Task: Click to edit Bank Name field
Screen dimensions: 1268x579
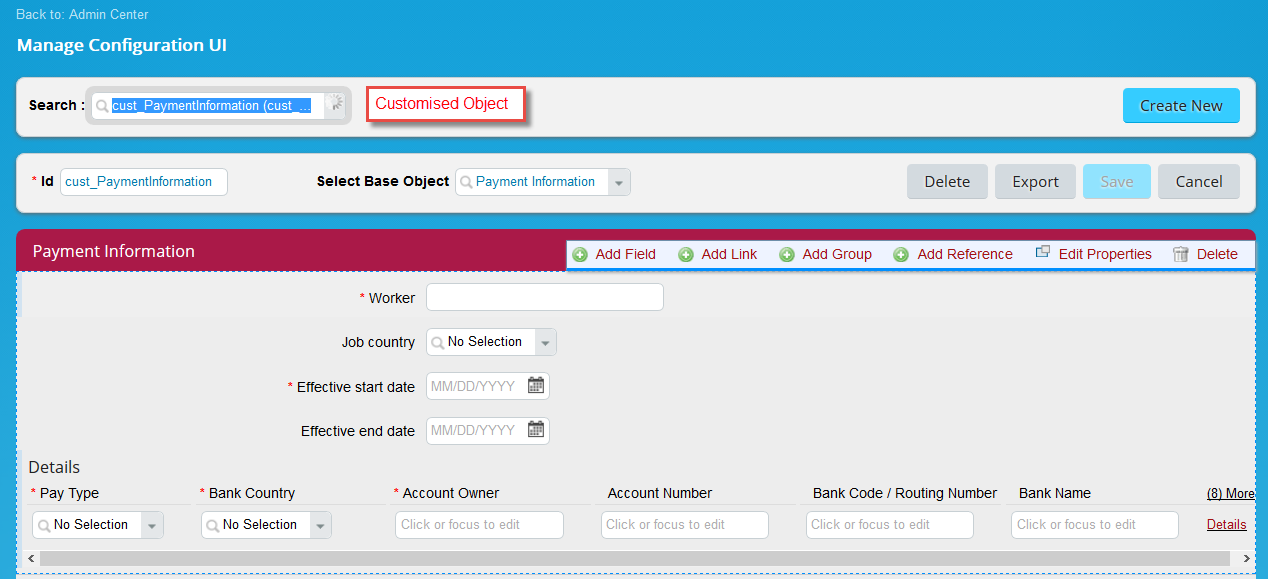Action: coord(1096,525)
